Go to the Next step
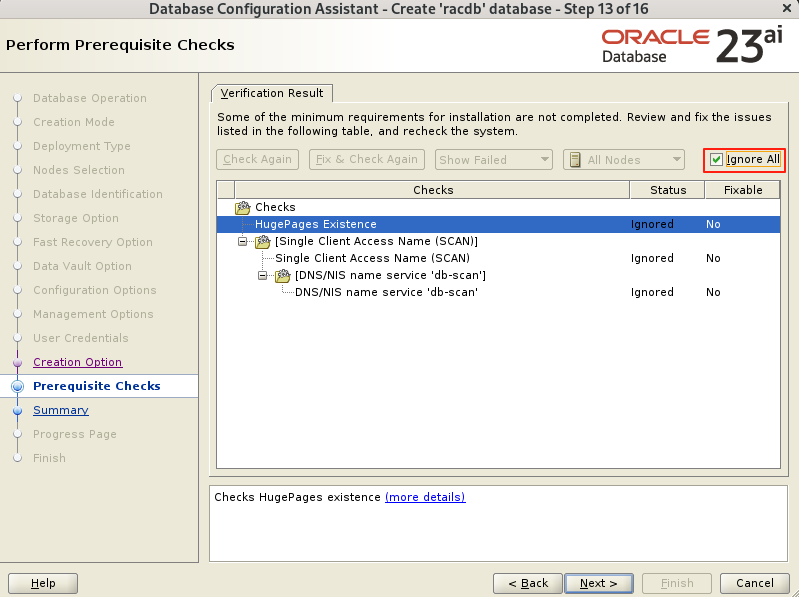This screenshot has height=597, width=799. pos(599,583)
